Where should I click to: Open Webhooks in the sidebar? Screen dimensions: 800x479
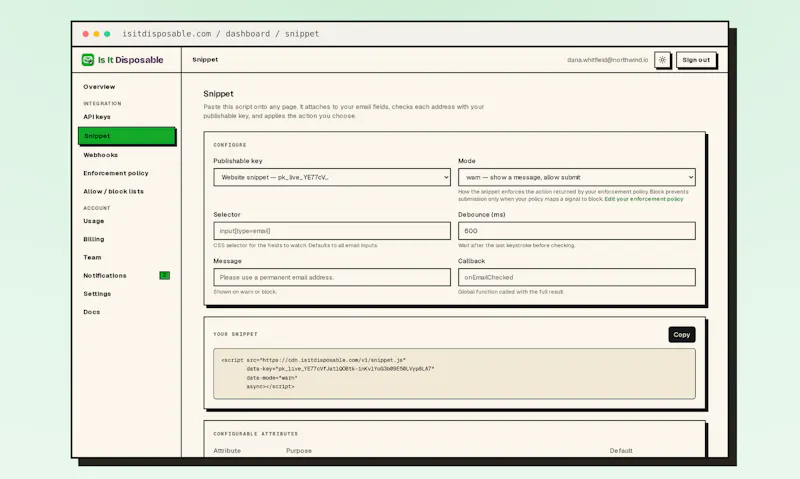click(x=101, y=155)
